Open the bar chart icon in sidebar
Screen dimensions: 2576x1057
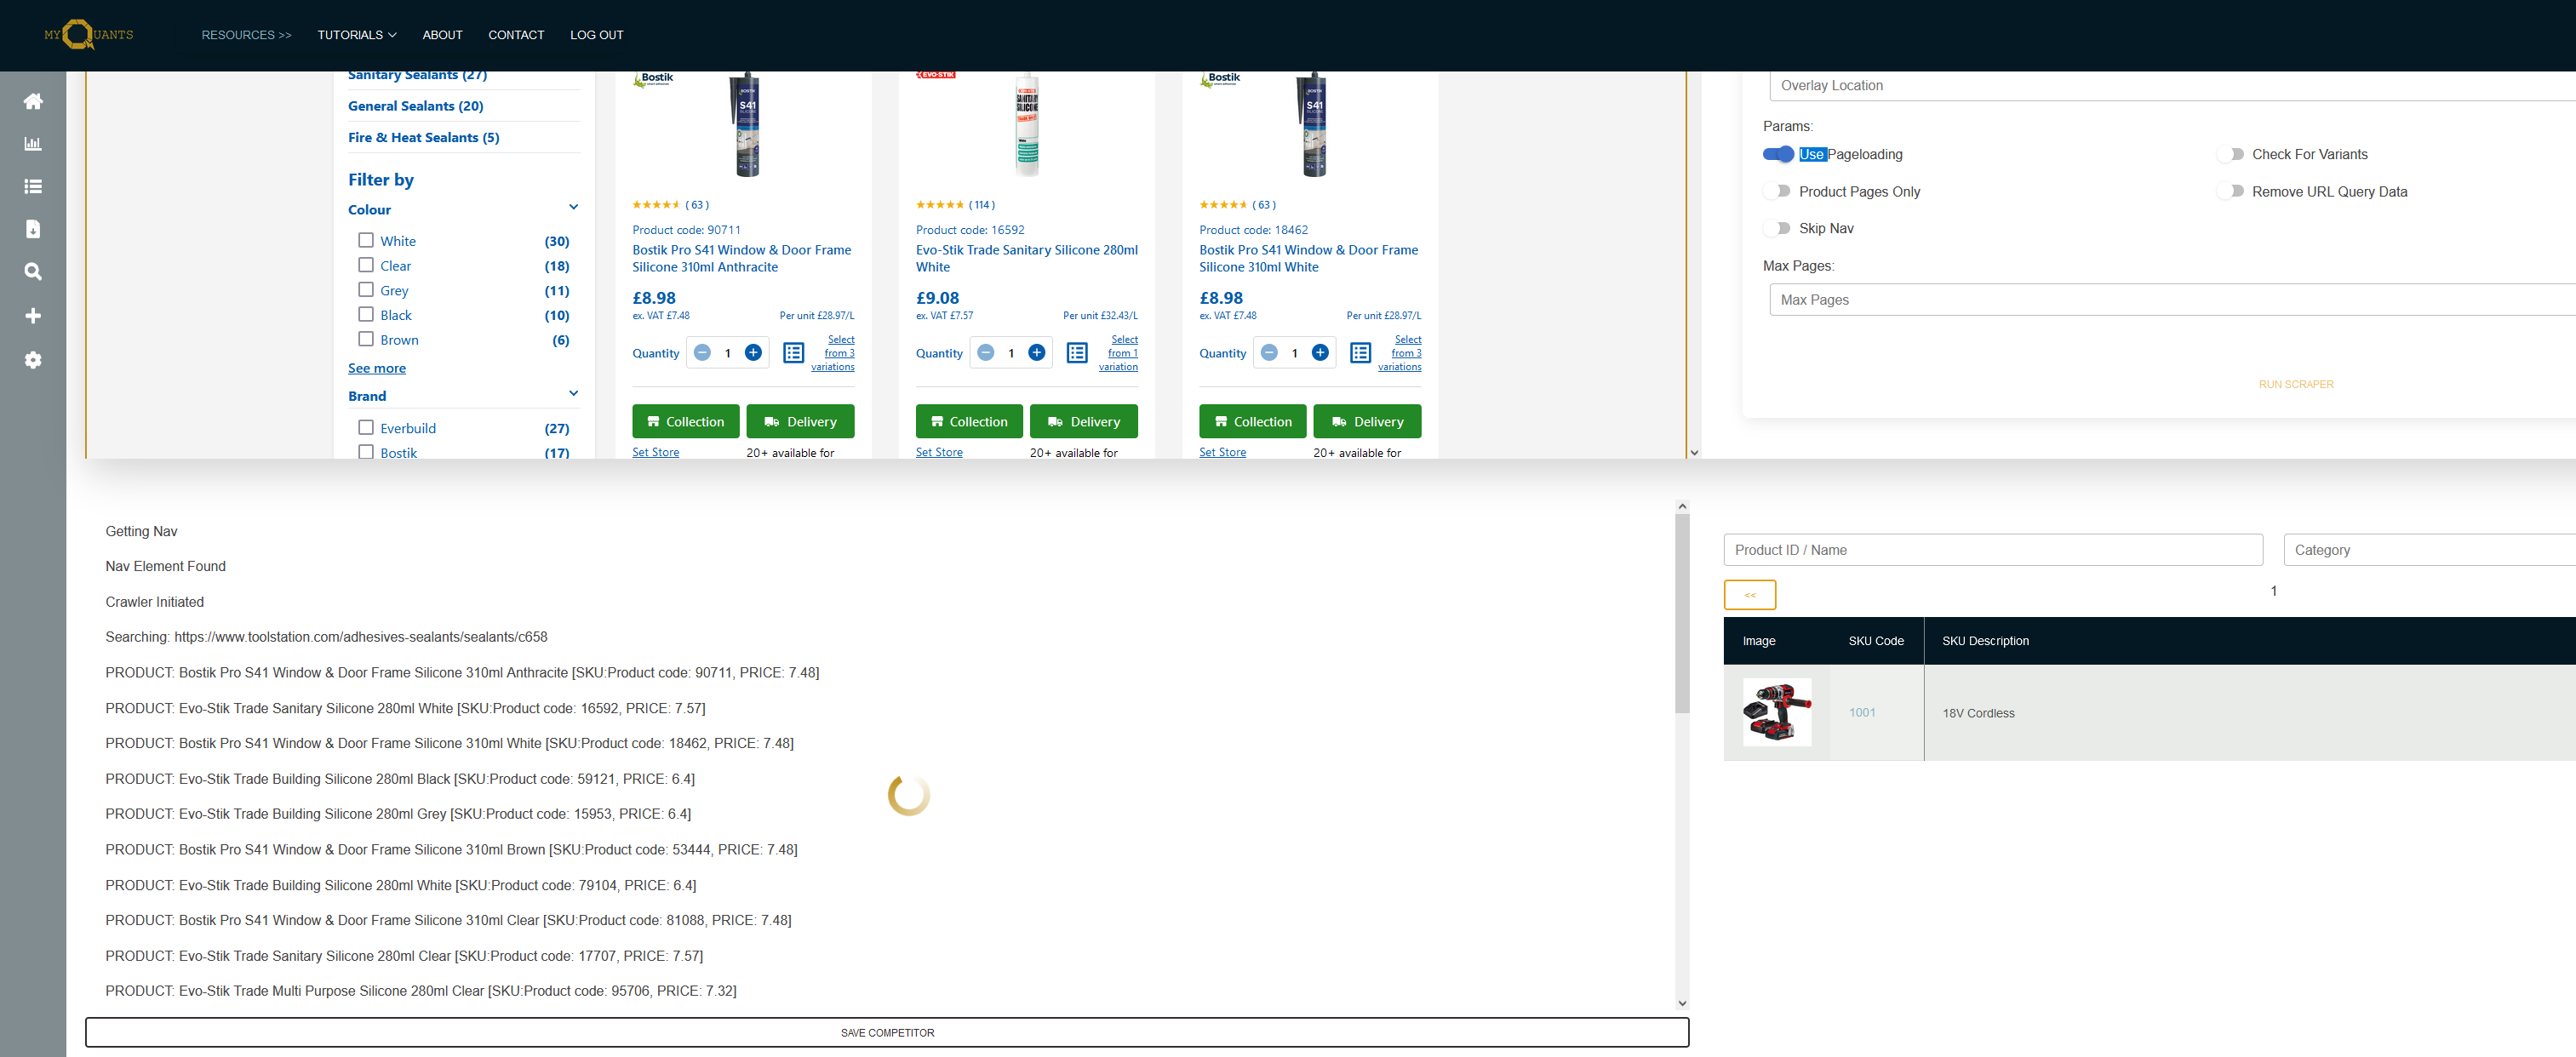[33, 144]
